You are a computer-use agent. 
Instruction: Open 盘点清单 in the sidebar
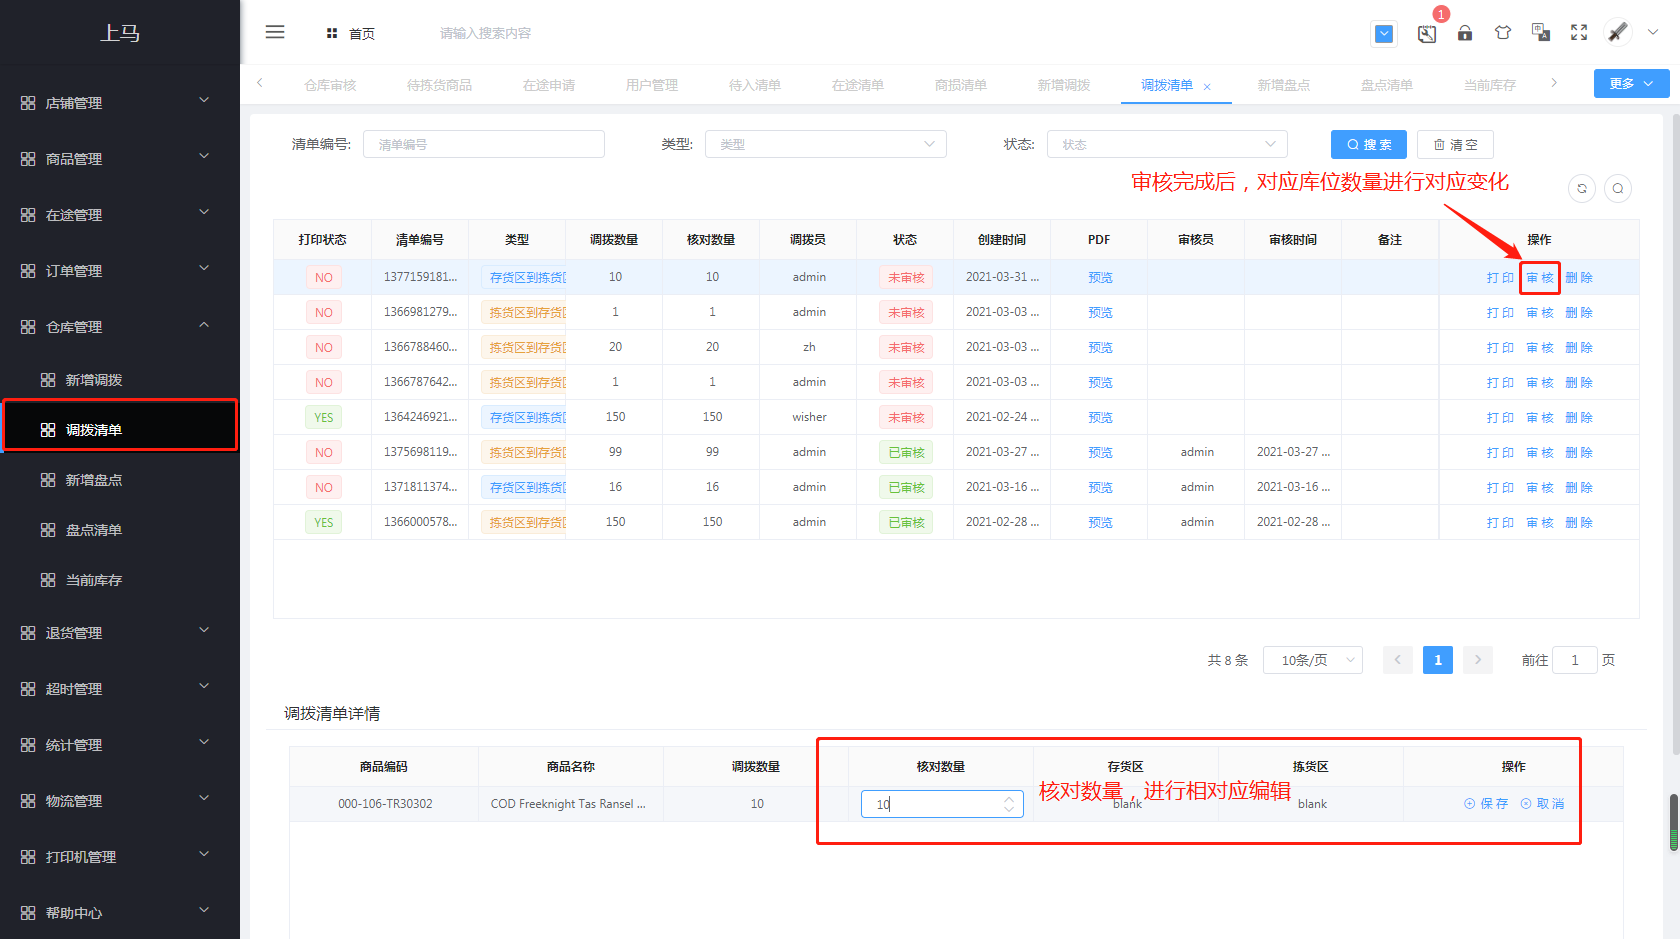pyautogui.click(x=120, y=530)
